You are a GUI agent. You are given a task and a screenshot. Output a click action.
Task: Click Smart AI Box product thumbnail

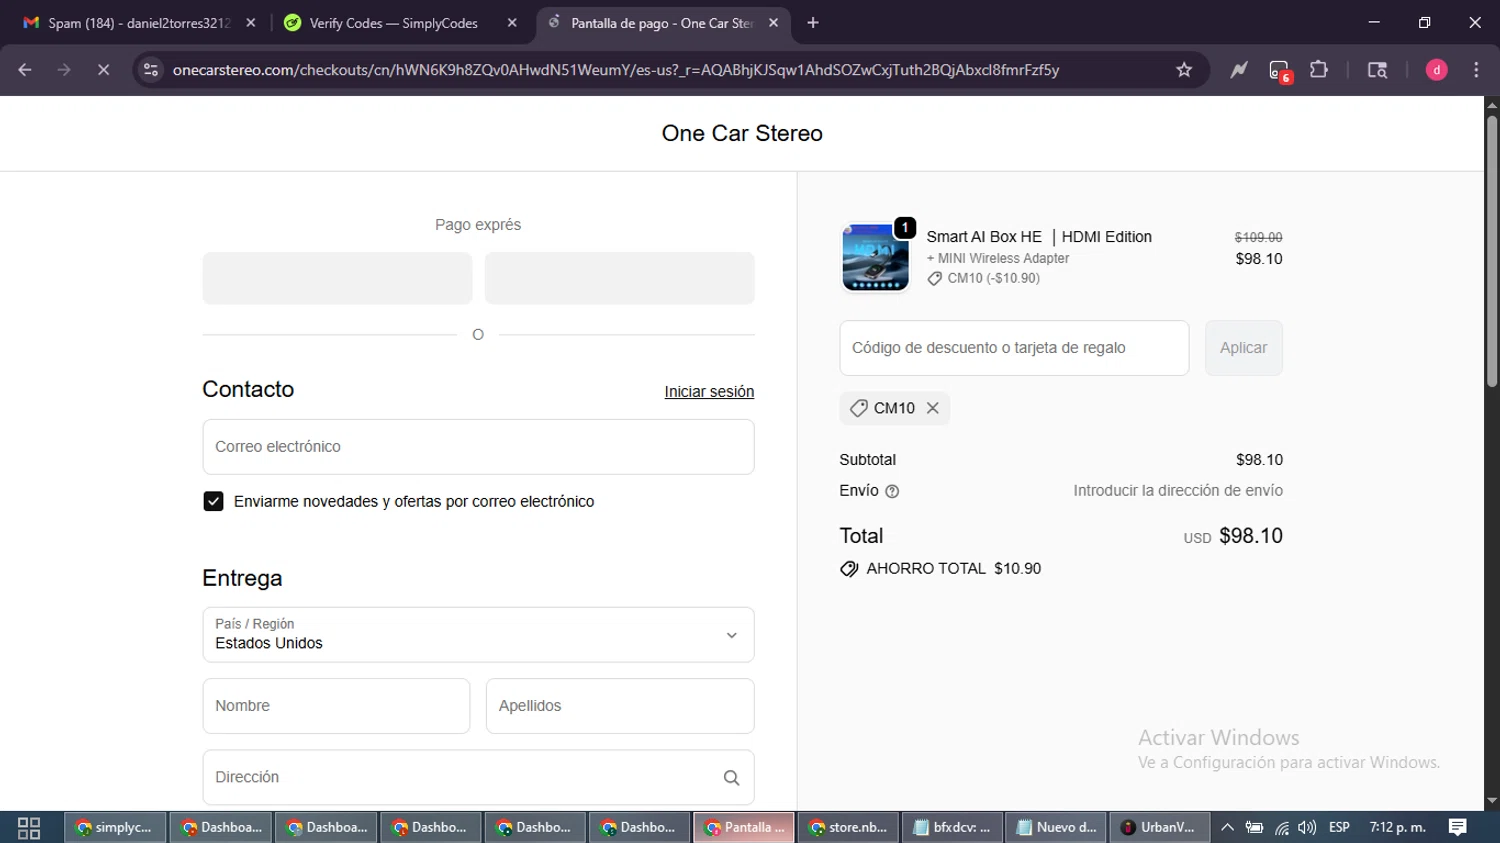(x=875, y=257)
